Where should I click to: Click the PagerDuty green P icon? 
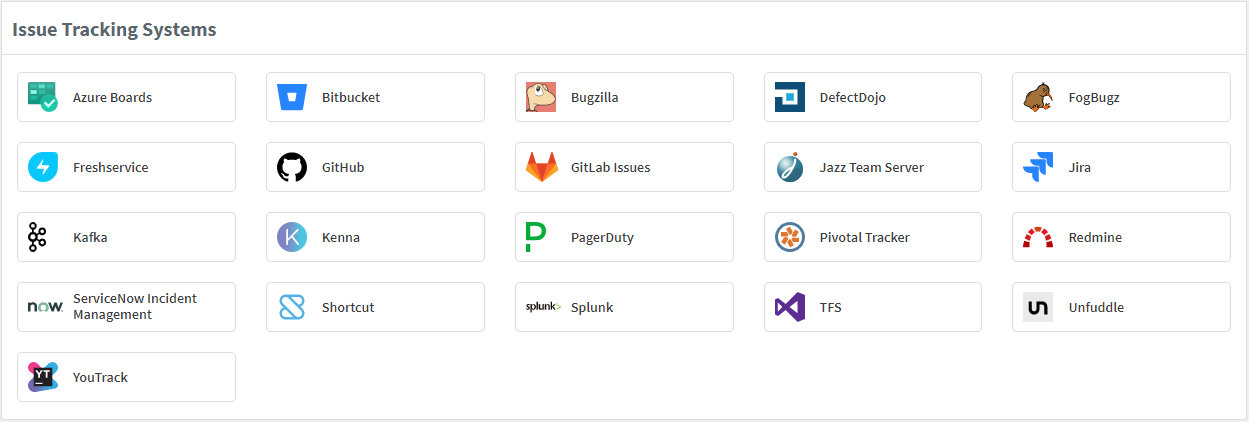pyautogui.click(x=536, y=237)
